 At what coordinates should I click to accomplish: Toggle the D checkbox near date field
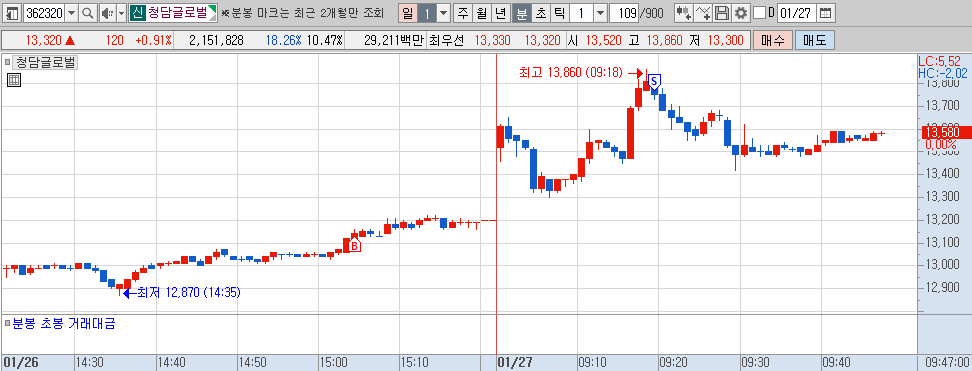click(759, 12)
